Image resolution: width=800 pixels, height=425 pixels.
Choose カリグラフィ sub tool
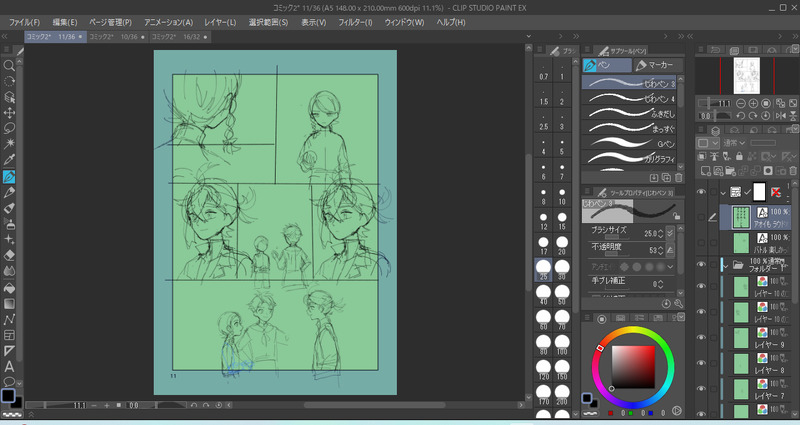pos(630,159)
